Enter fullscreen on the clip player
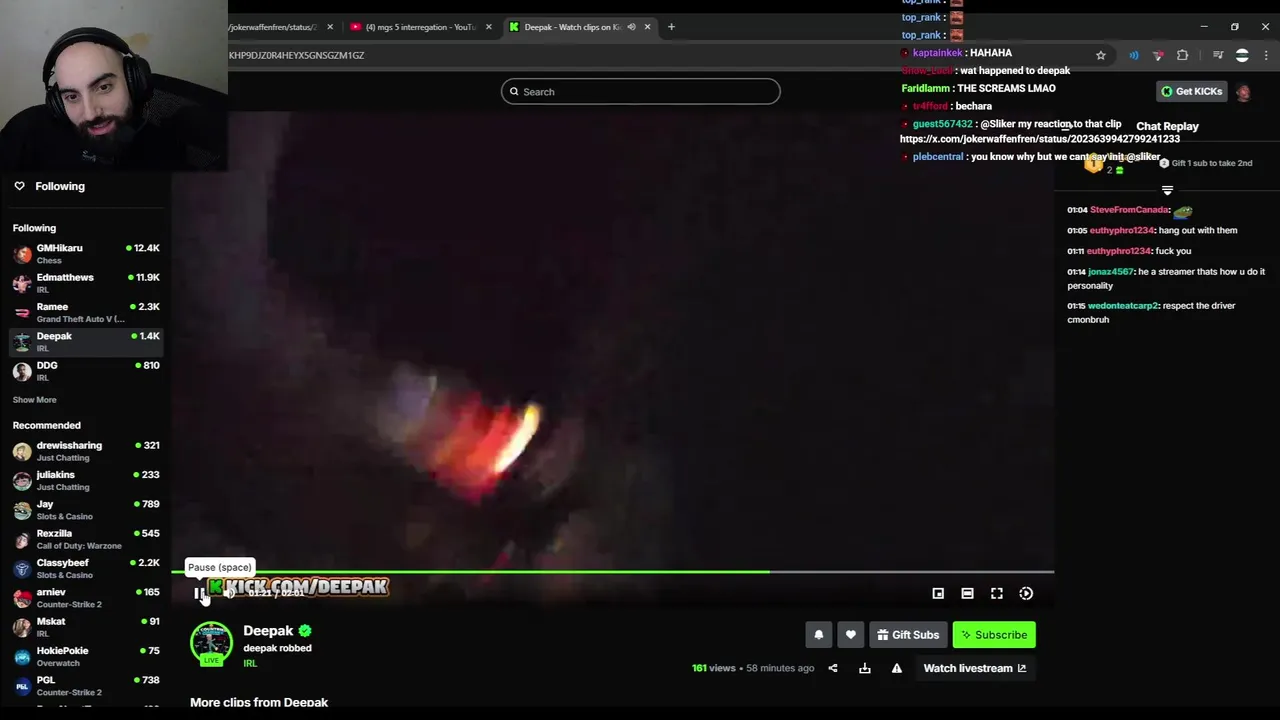This screenshot has height=720, width=1280. point(997,593)
